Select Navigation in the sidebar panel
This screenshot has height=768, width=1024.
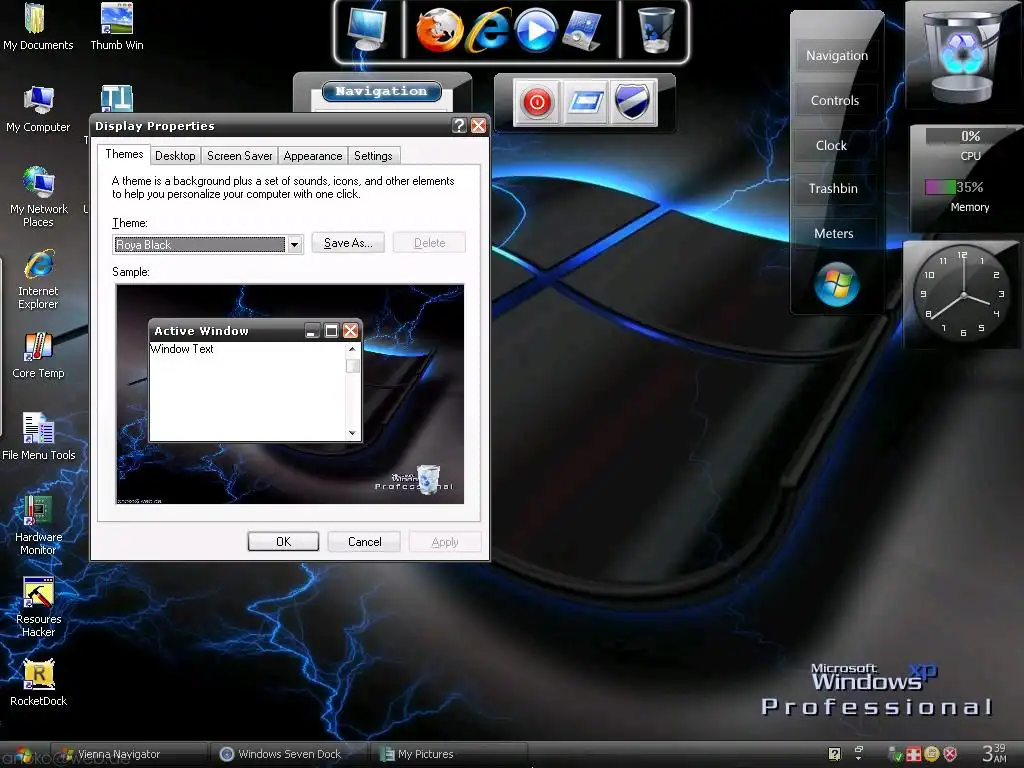pyautogui.click(x=837, y=56)
